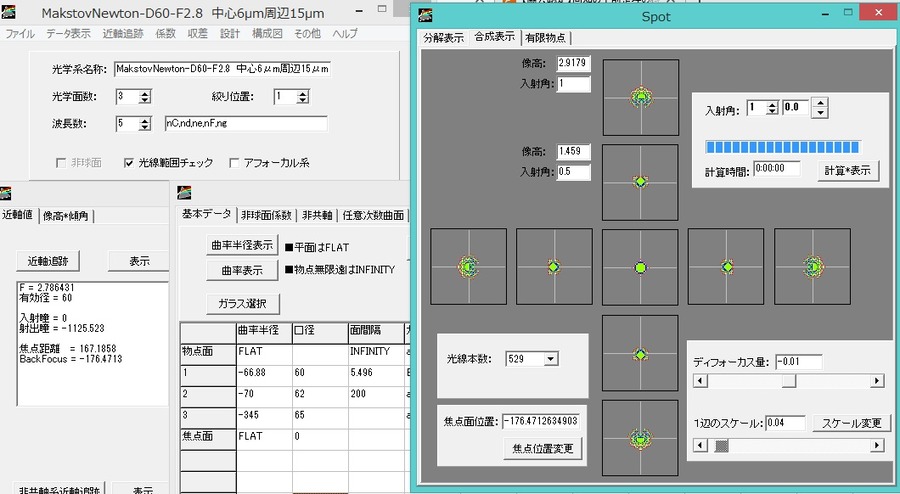
Task: Toggle the 非球面 checkbox
Action: point(61,163)
